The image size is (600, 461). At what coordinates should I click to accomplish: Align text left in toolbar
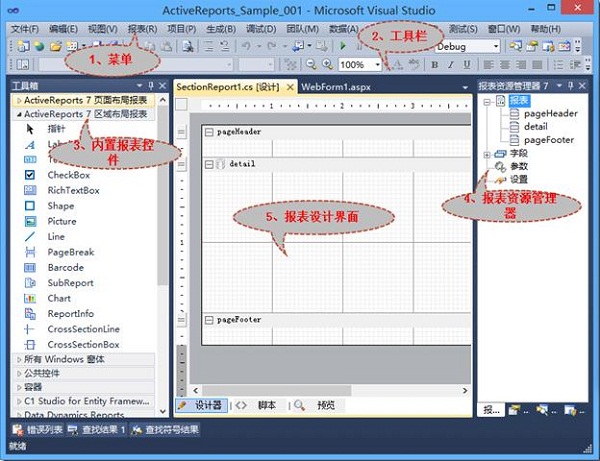pos(488,65)
